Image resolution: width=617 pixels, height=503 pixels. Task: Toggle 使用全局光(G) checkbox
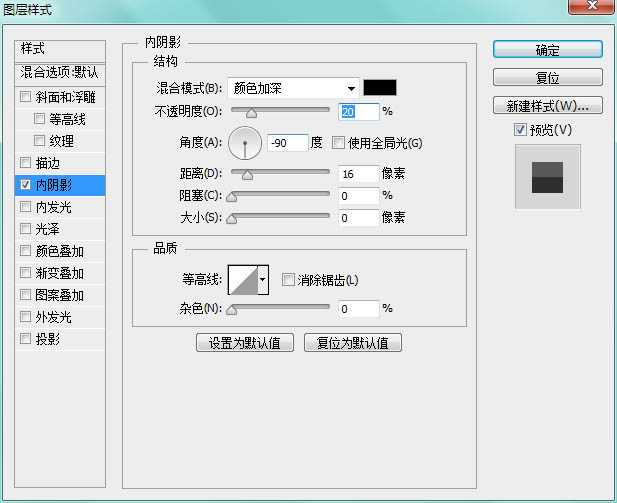pos(338,142)
